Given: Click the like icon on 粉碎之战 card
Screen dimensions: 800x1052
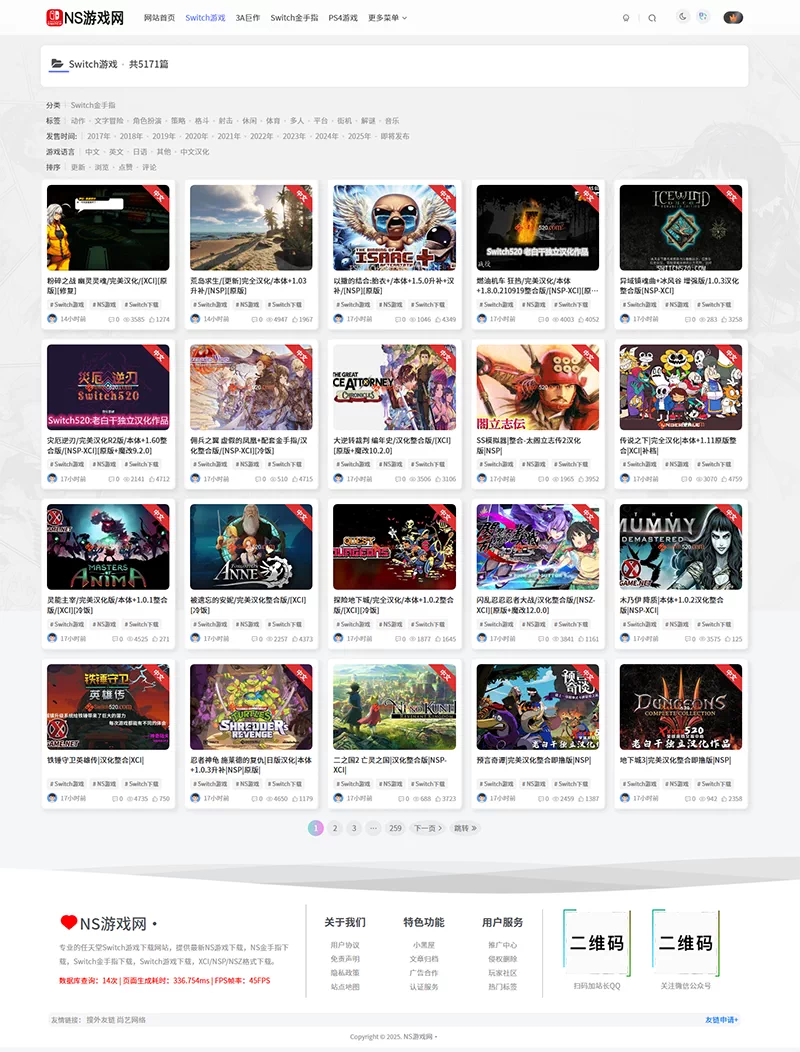Looking at the screenshot, I should coord(152,319).
